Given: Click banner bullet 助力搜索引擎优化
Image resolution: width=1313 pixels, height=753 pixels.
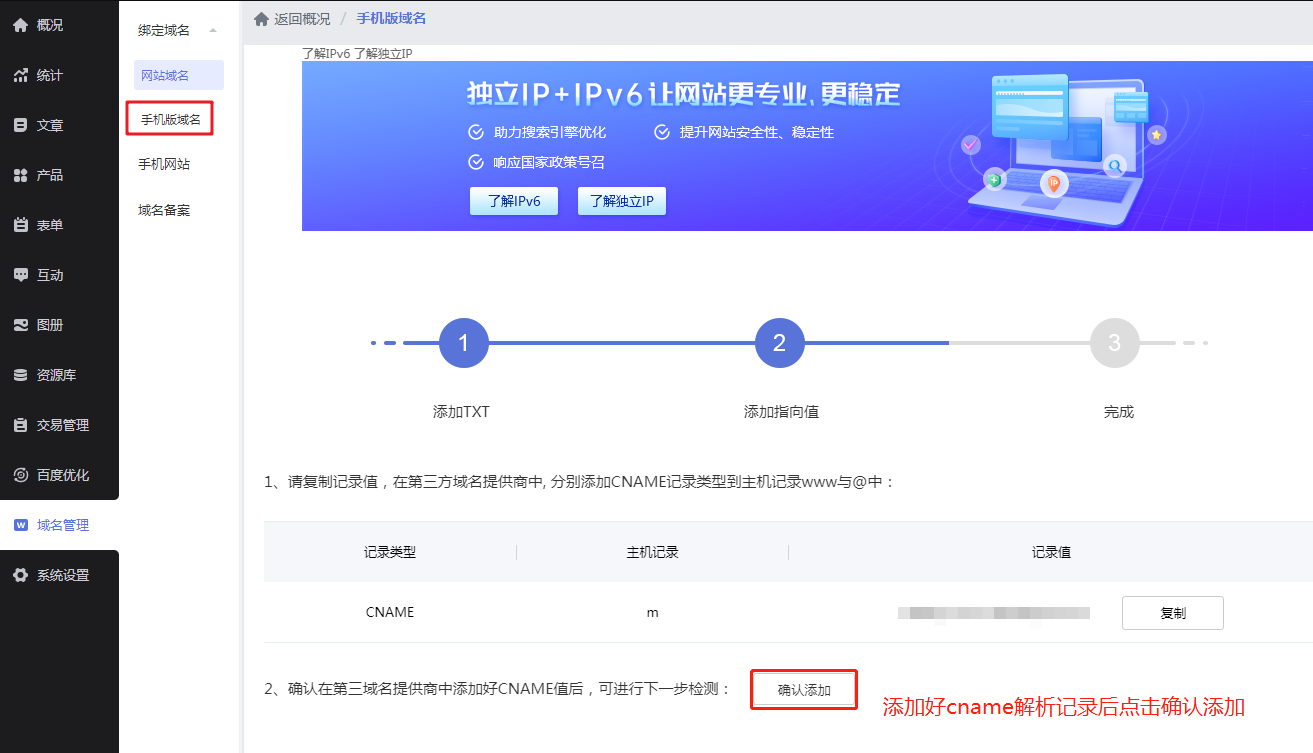Looking at the screenshot, I should tap(550, 132).
